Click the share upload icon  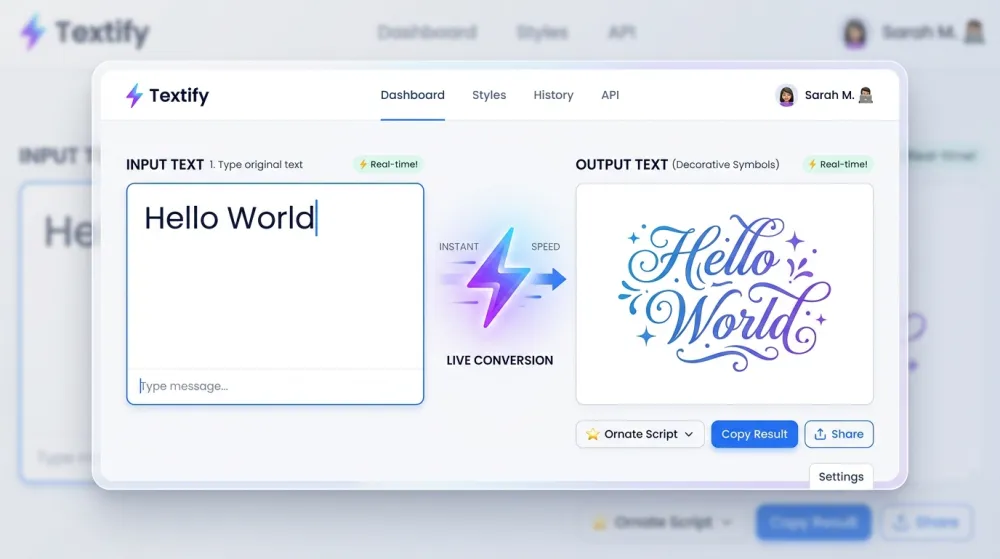click(x=820, y=434)
